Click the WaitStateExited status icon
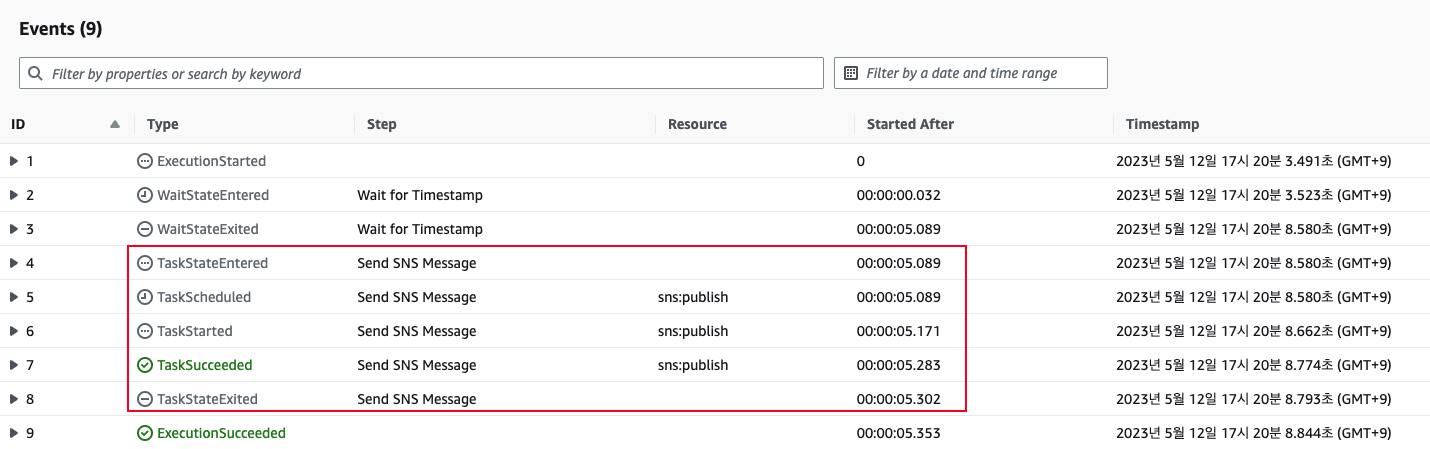The width and height of the screenshot is (1430, 449). [145, 229]
